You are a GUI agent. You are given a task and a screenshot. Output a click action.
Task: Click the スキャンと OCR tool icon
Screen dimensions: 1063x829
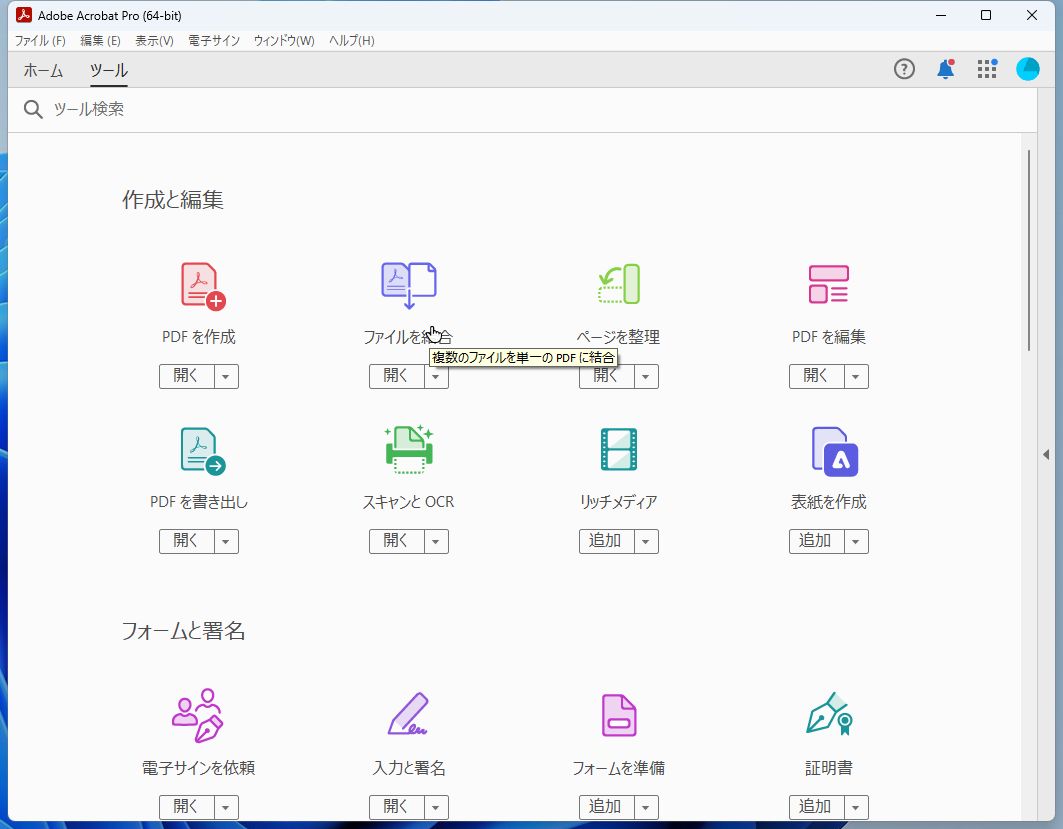(x=408, y=449)
